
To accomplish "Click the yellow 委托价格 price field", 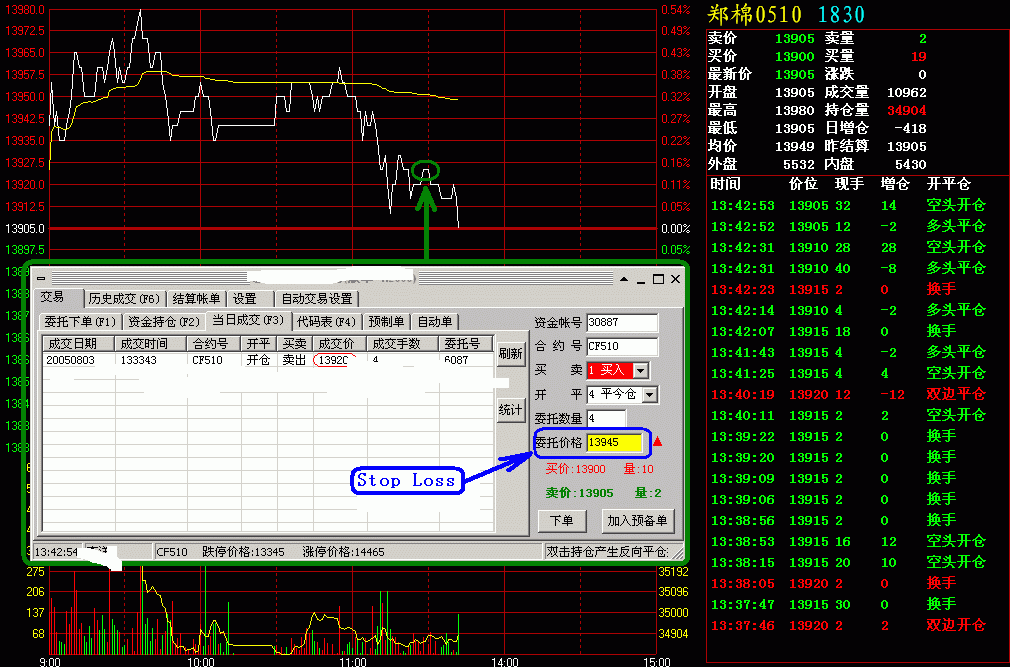I will [614, 442].
